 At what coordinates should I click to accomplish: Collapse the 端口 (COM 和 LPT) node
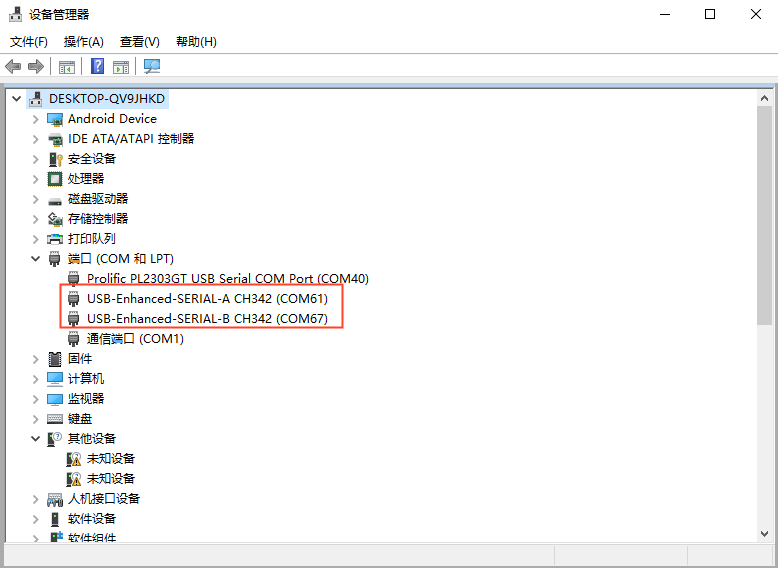point(36,259)
